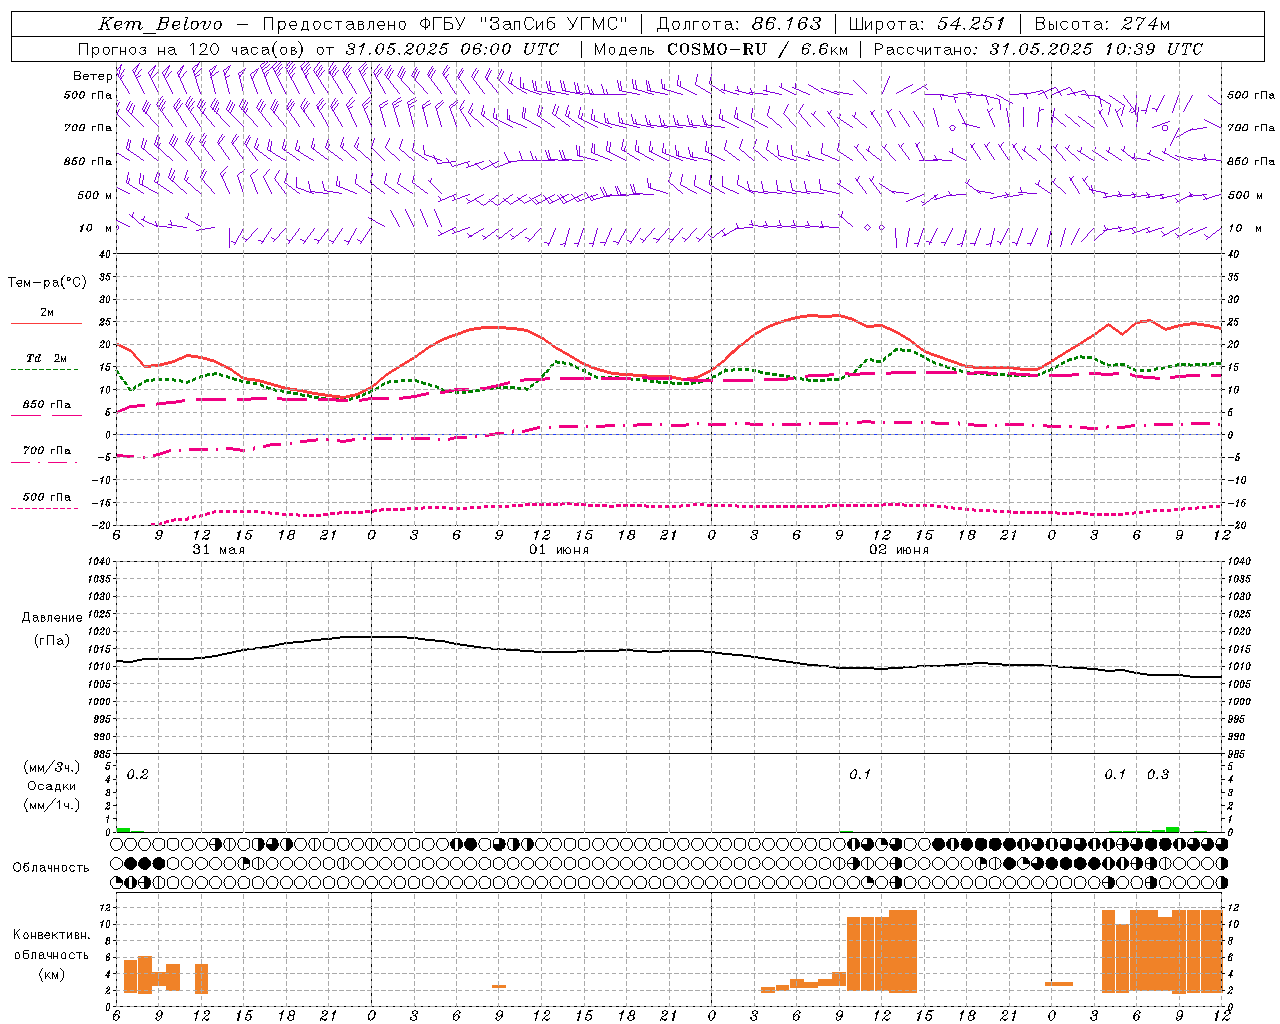Click the '0.2' precipitation amount value
Viewport: 1280px width, 1024px height.
(138, 774)
